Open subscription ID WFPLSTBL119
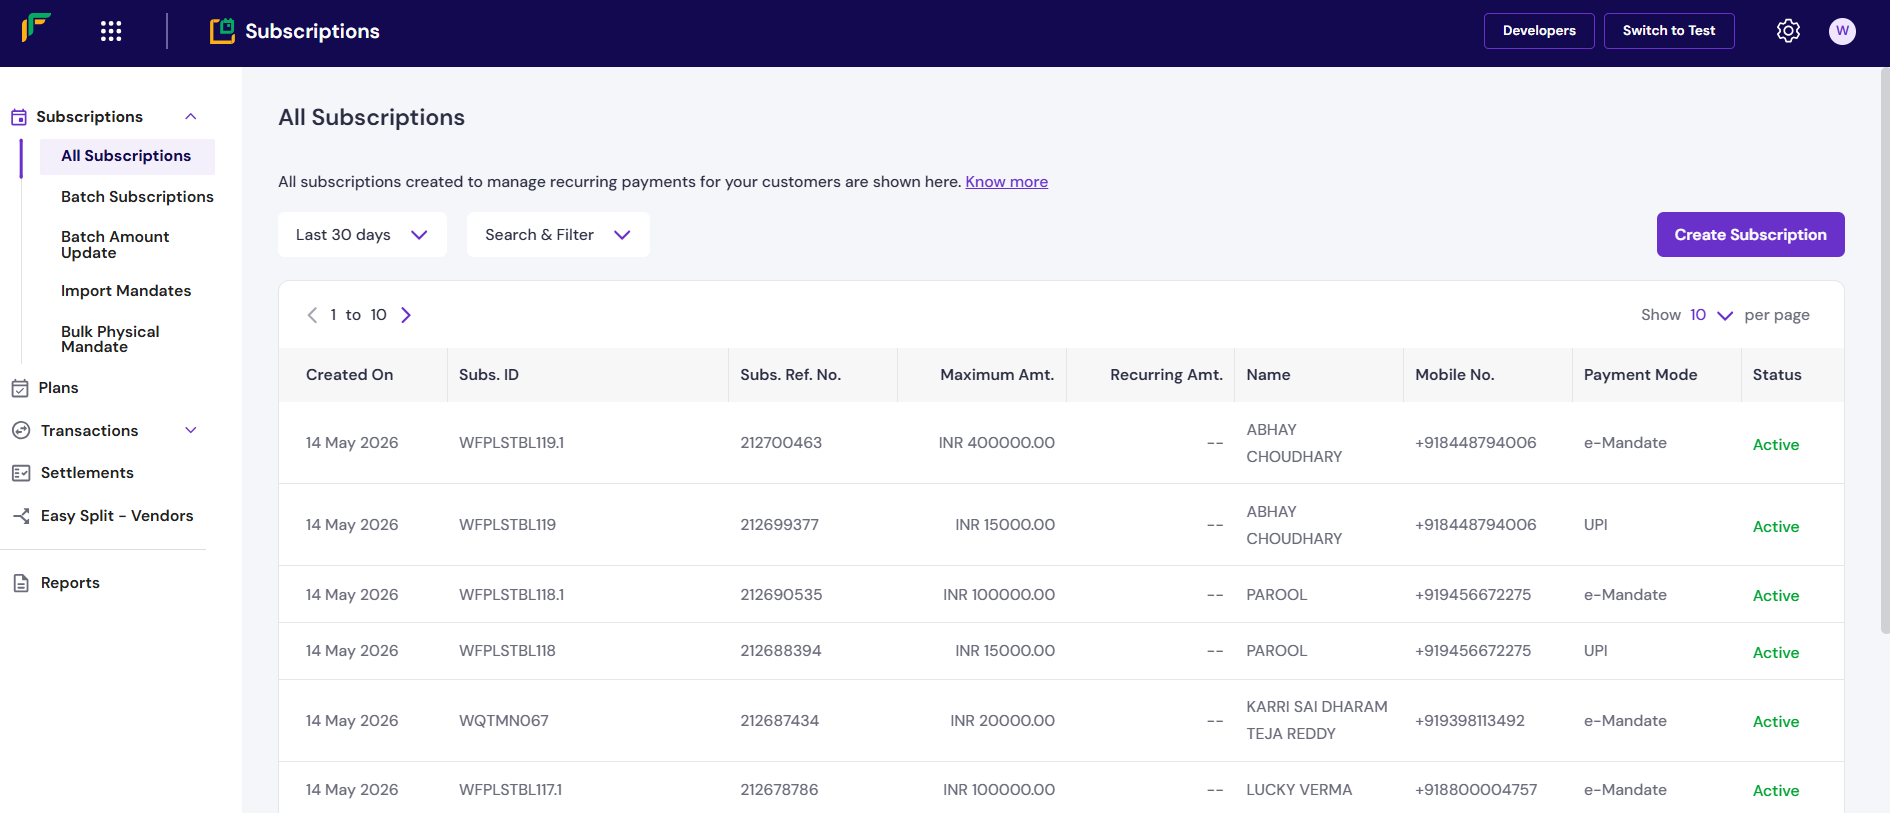 [x=507, y=525]
